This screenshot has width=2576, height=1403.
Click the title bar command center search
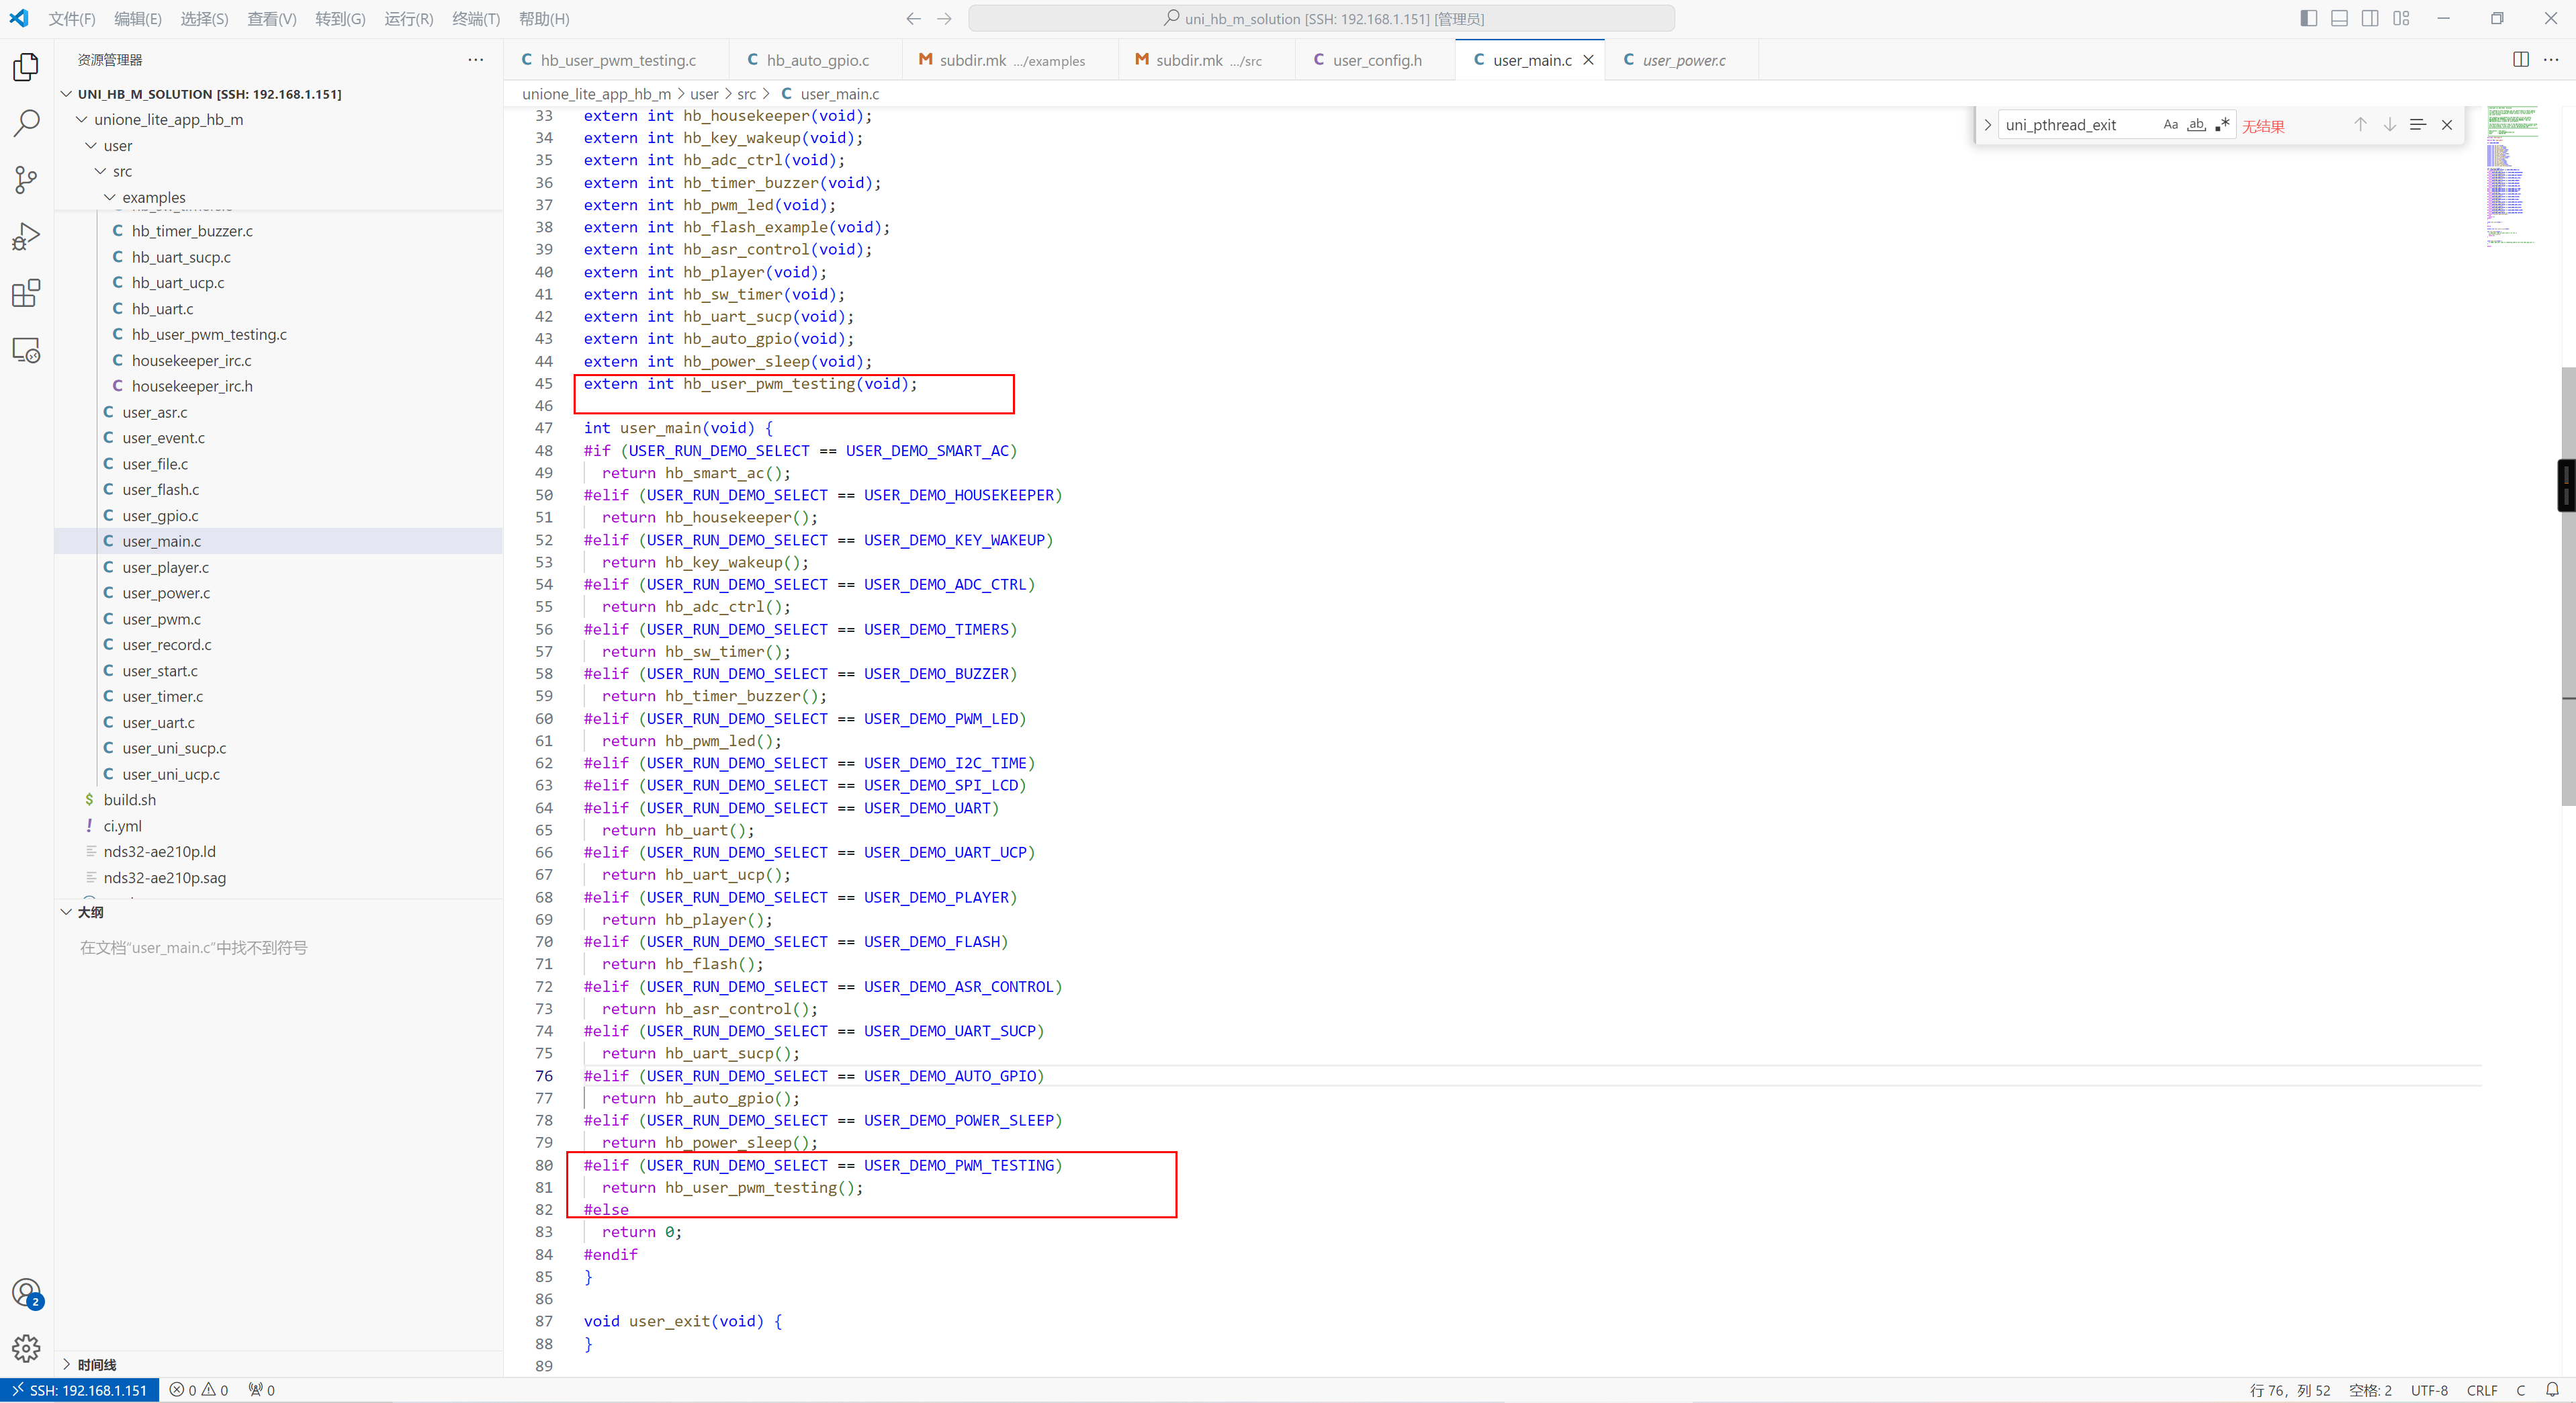1322,19
